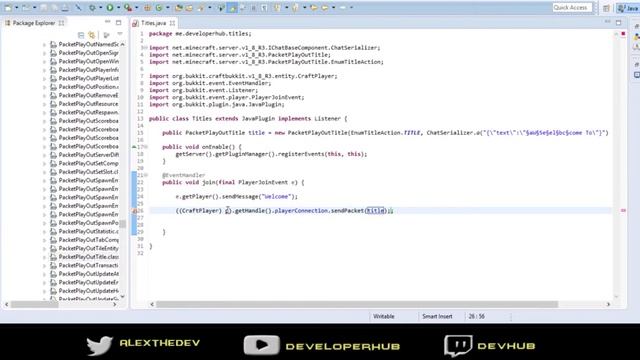Expand PacketPlayOutPosition tree node
The image size is (640, 360).
pyautogui.click(x=44, y=87)
